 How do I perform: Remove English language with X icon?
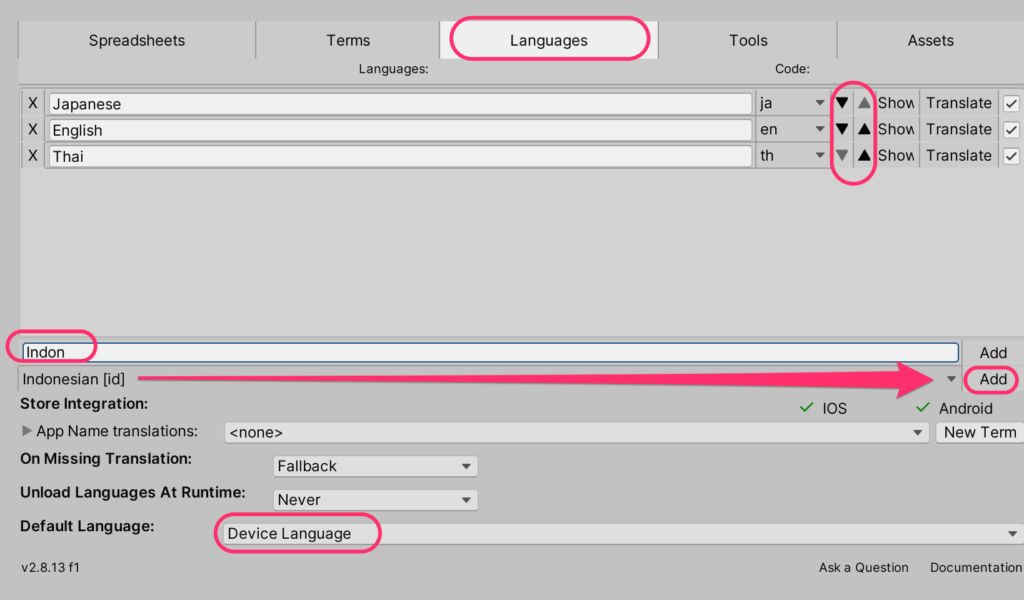[33, 130]
